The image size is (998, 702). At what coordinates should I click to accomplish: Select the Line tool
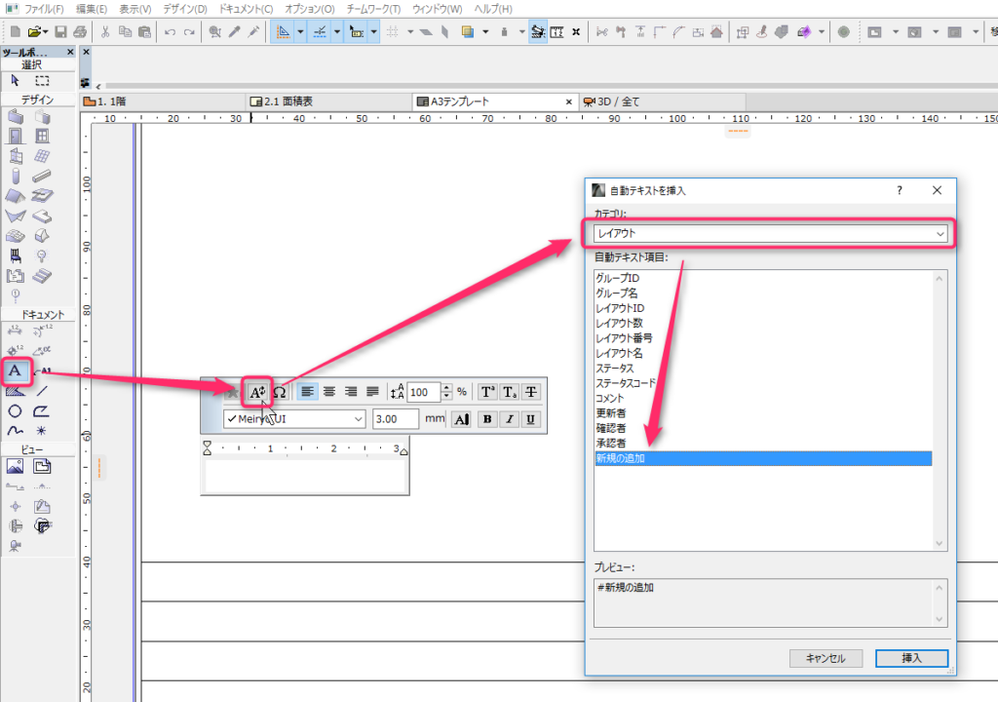coord(42,391)
